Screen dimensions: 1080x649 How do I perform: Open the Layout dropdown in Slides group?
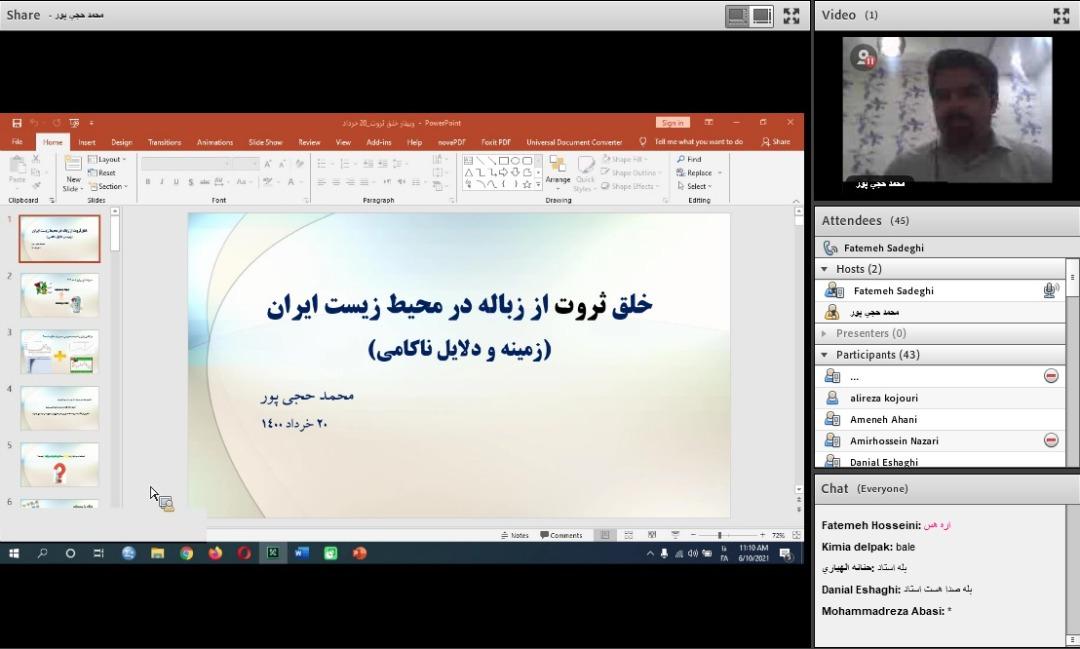[107, 159]
